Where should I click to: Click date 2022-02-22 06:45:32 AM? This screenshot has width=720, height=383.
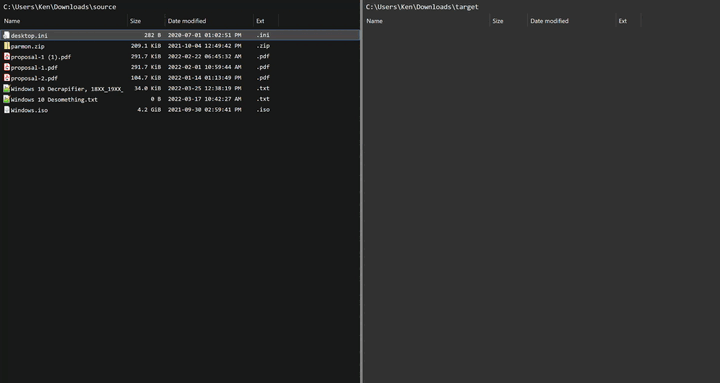(204, 56)
